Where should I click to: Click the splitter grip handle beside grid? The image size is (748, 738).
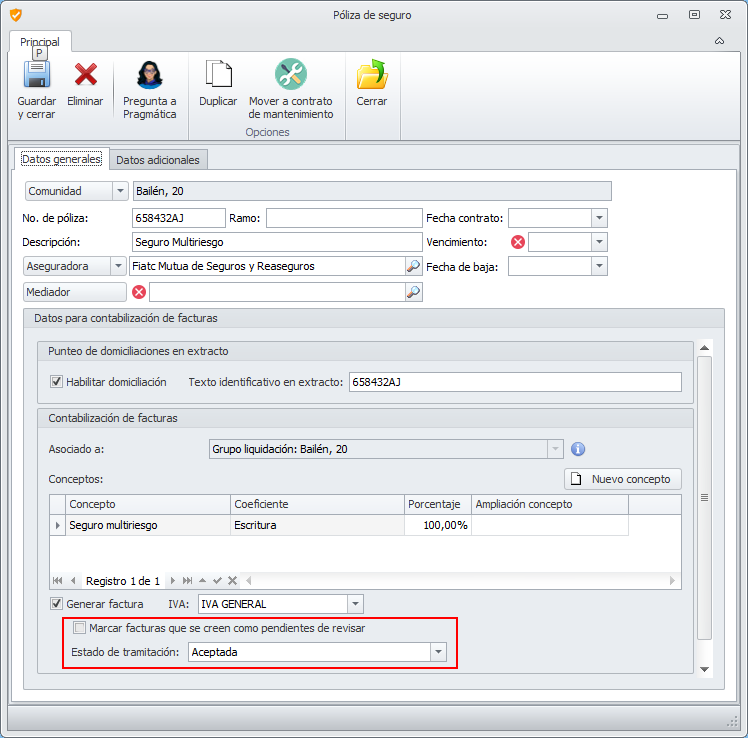coord(704,498)
